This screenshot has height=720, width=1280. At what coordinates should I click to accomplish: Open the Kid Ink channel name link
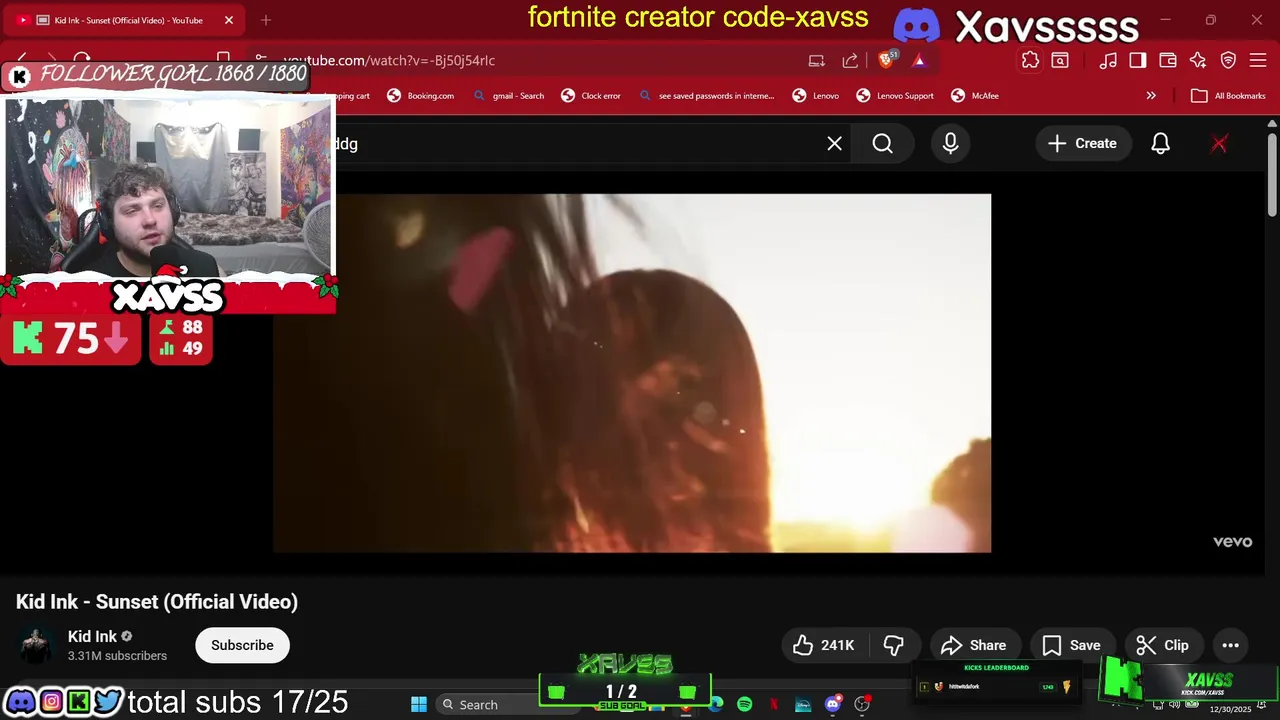[x=92, y=636]
